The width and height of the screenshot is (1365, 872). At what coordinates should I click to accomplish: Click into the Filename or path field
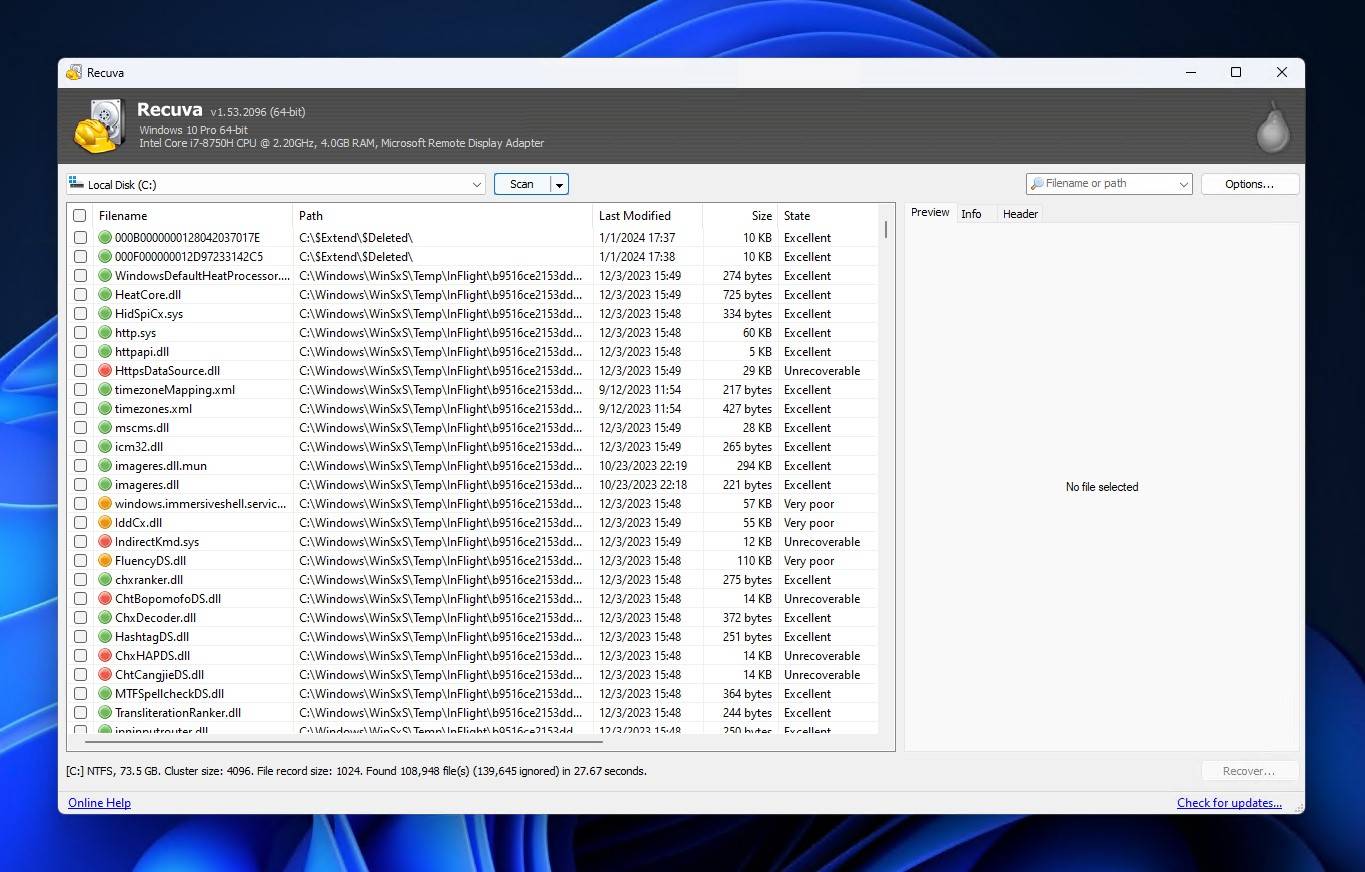coord(1108,184)
